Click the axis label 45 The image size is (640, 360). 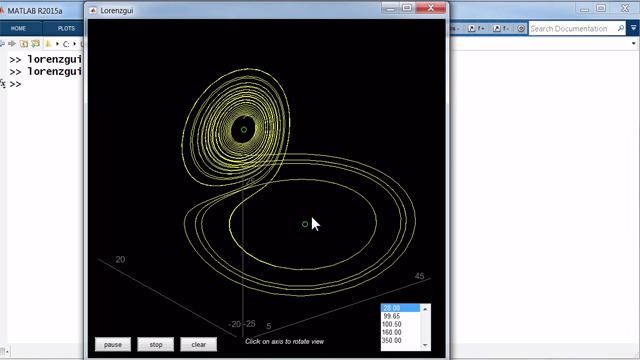click(x=419, y=276)
